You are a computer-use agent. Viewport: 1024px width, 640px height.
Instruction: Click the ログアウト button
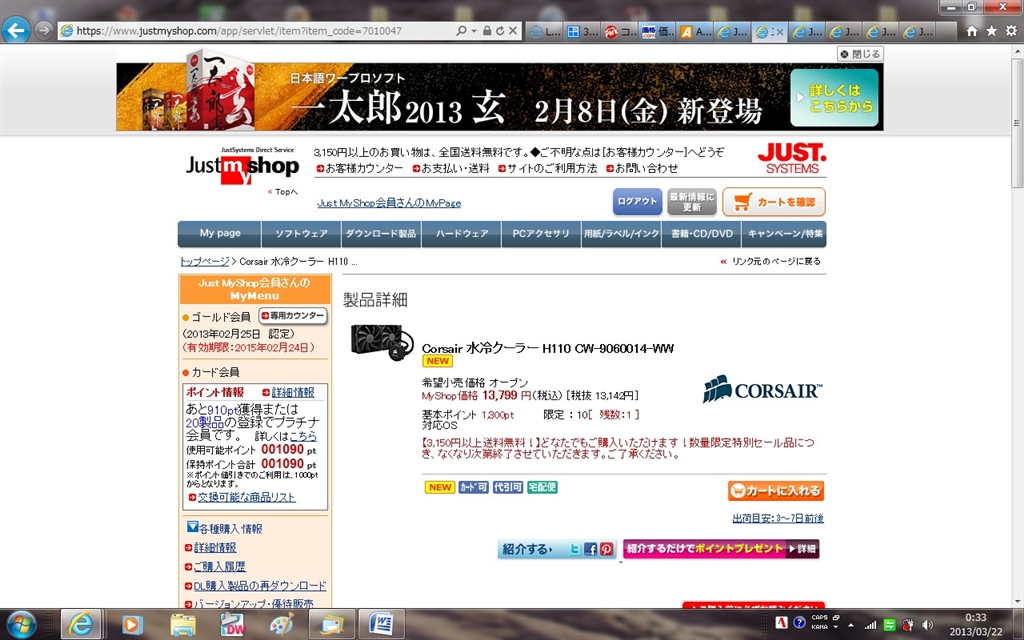[637, 202]
